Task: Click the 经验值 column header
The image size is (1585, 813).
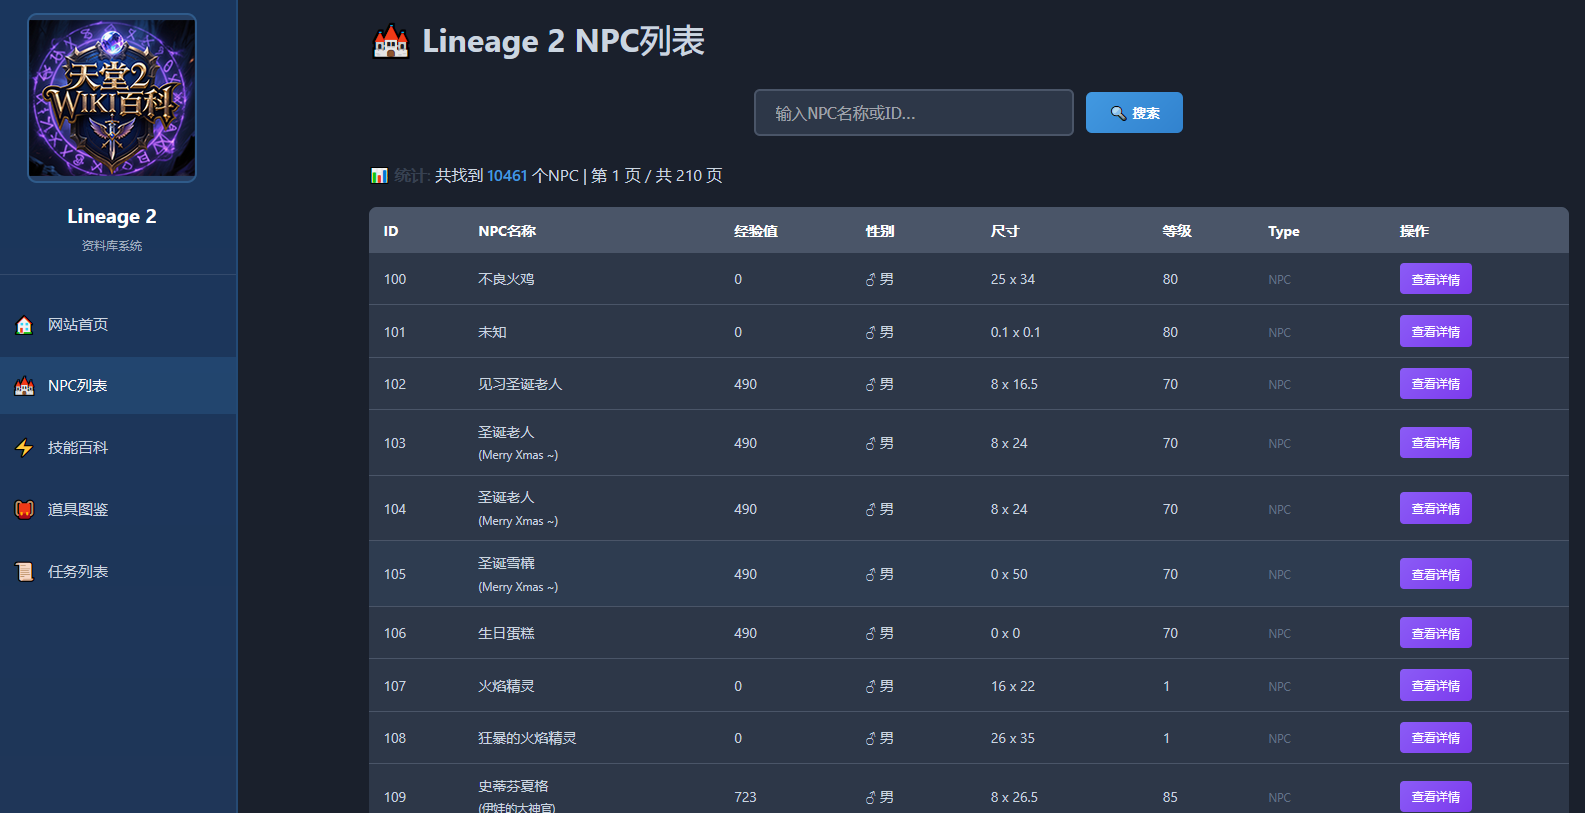Action: point(756,231)
